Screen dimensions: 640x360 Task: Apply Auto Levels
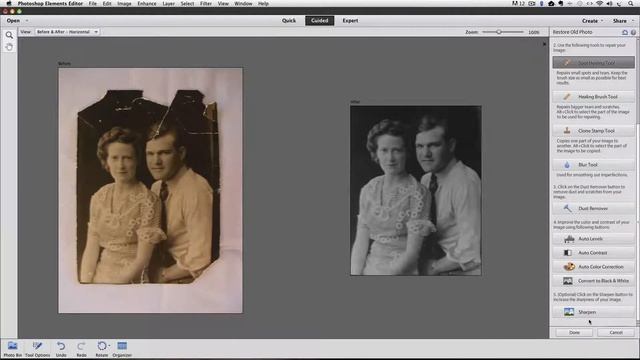[593, 239]
